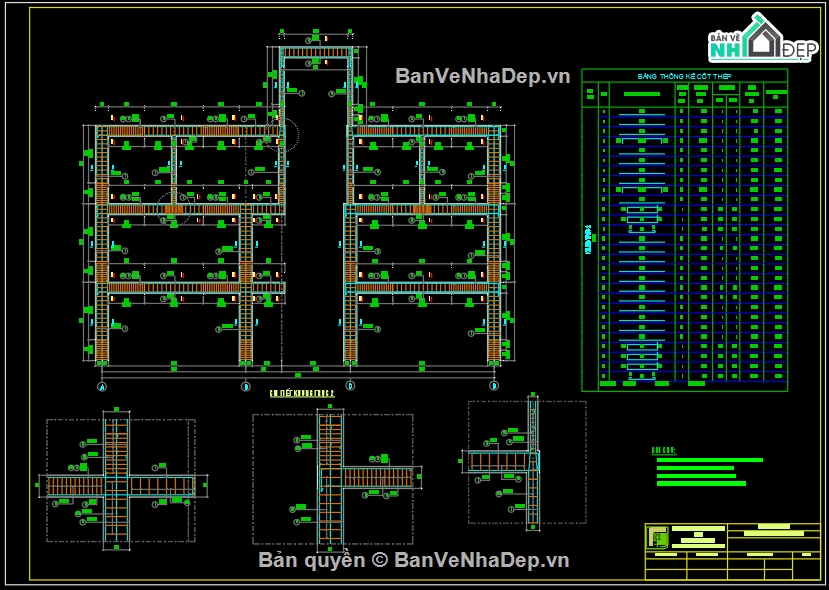Click the dashed detail circle on the top beam
This screenshot has width=829, height=590.
pos(281,134)
